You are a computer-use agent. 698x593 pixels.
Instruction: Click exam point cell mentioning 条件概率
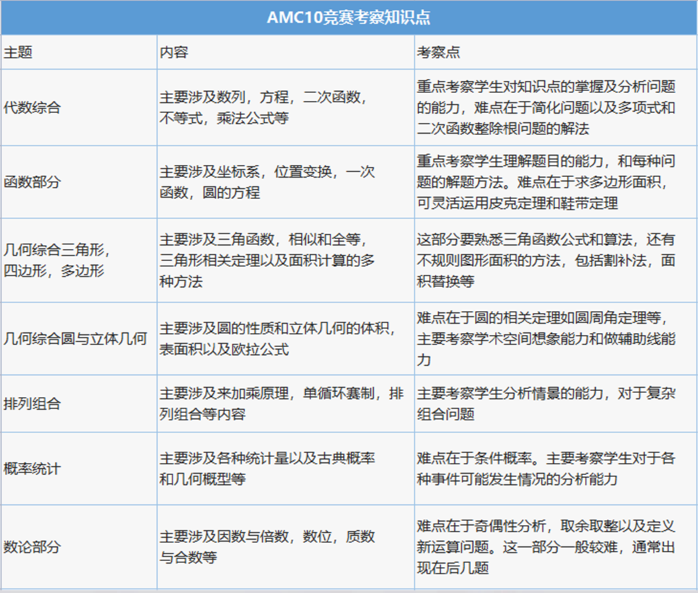pos(556,468)
